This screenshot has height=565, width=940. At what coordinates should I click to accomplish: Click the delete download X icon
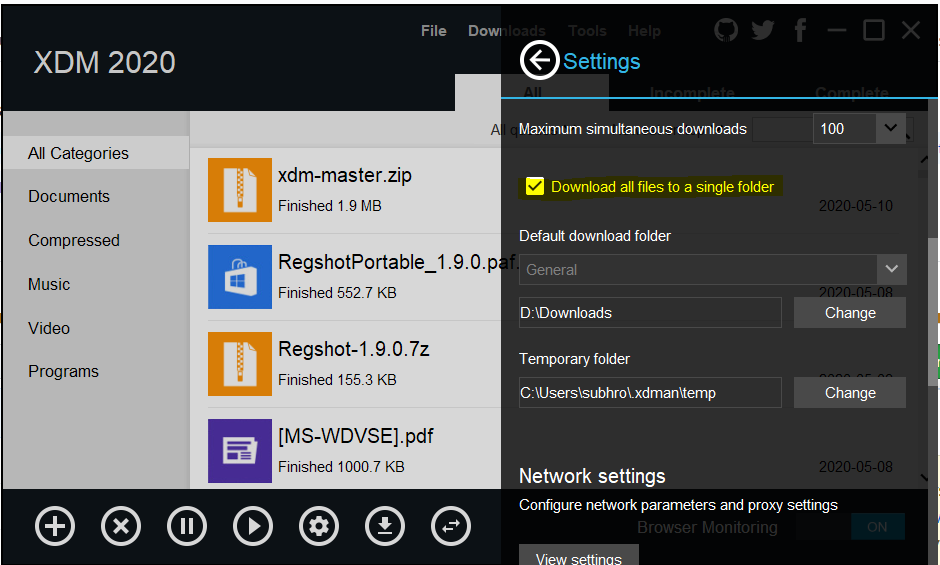[x=121, y=526]
